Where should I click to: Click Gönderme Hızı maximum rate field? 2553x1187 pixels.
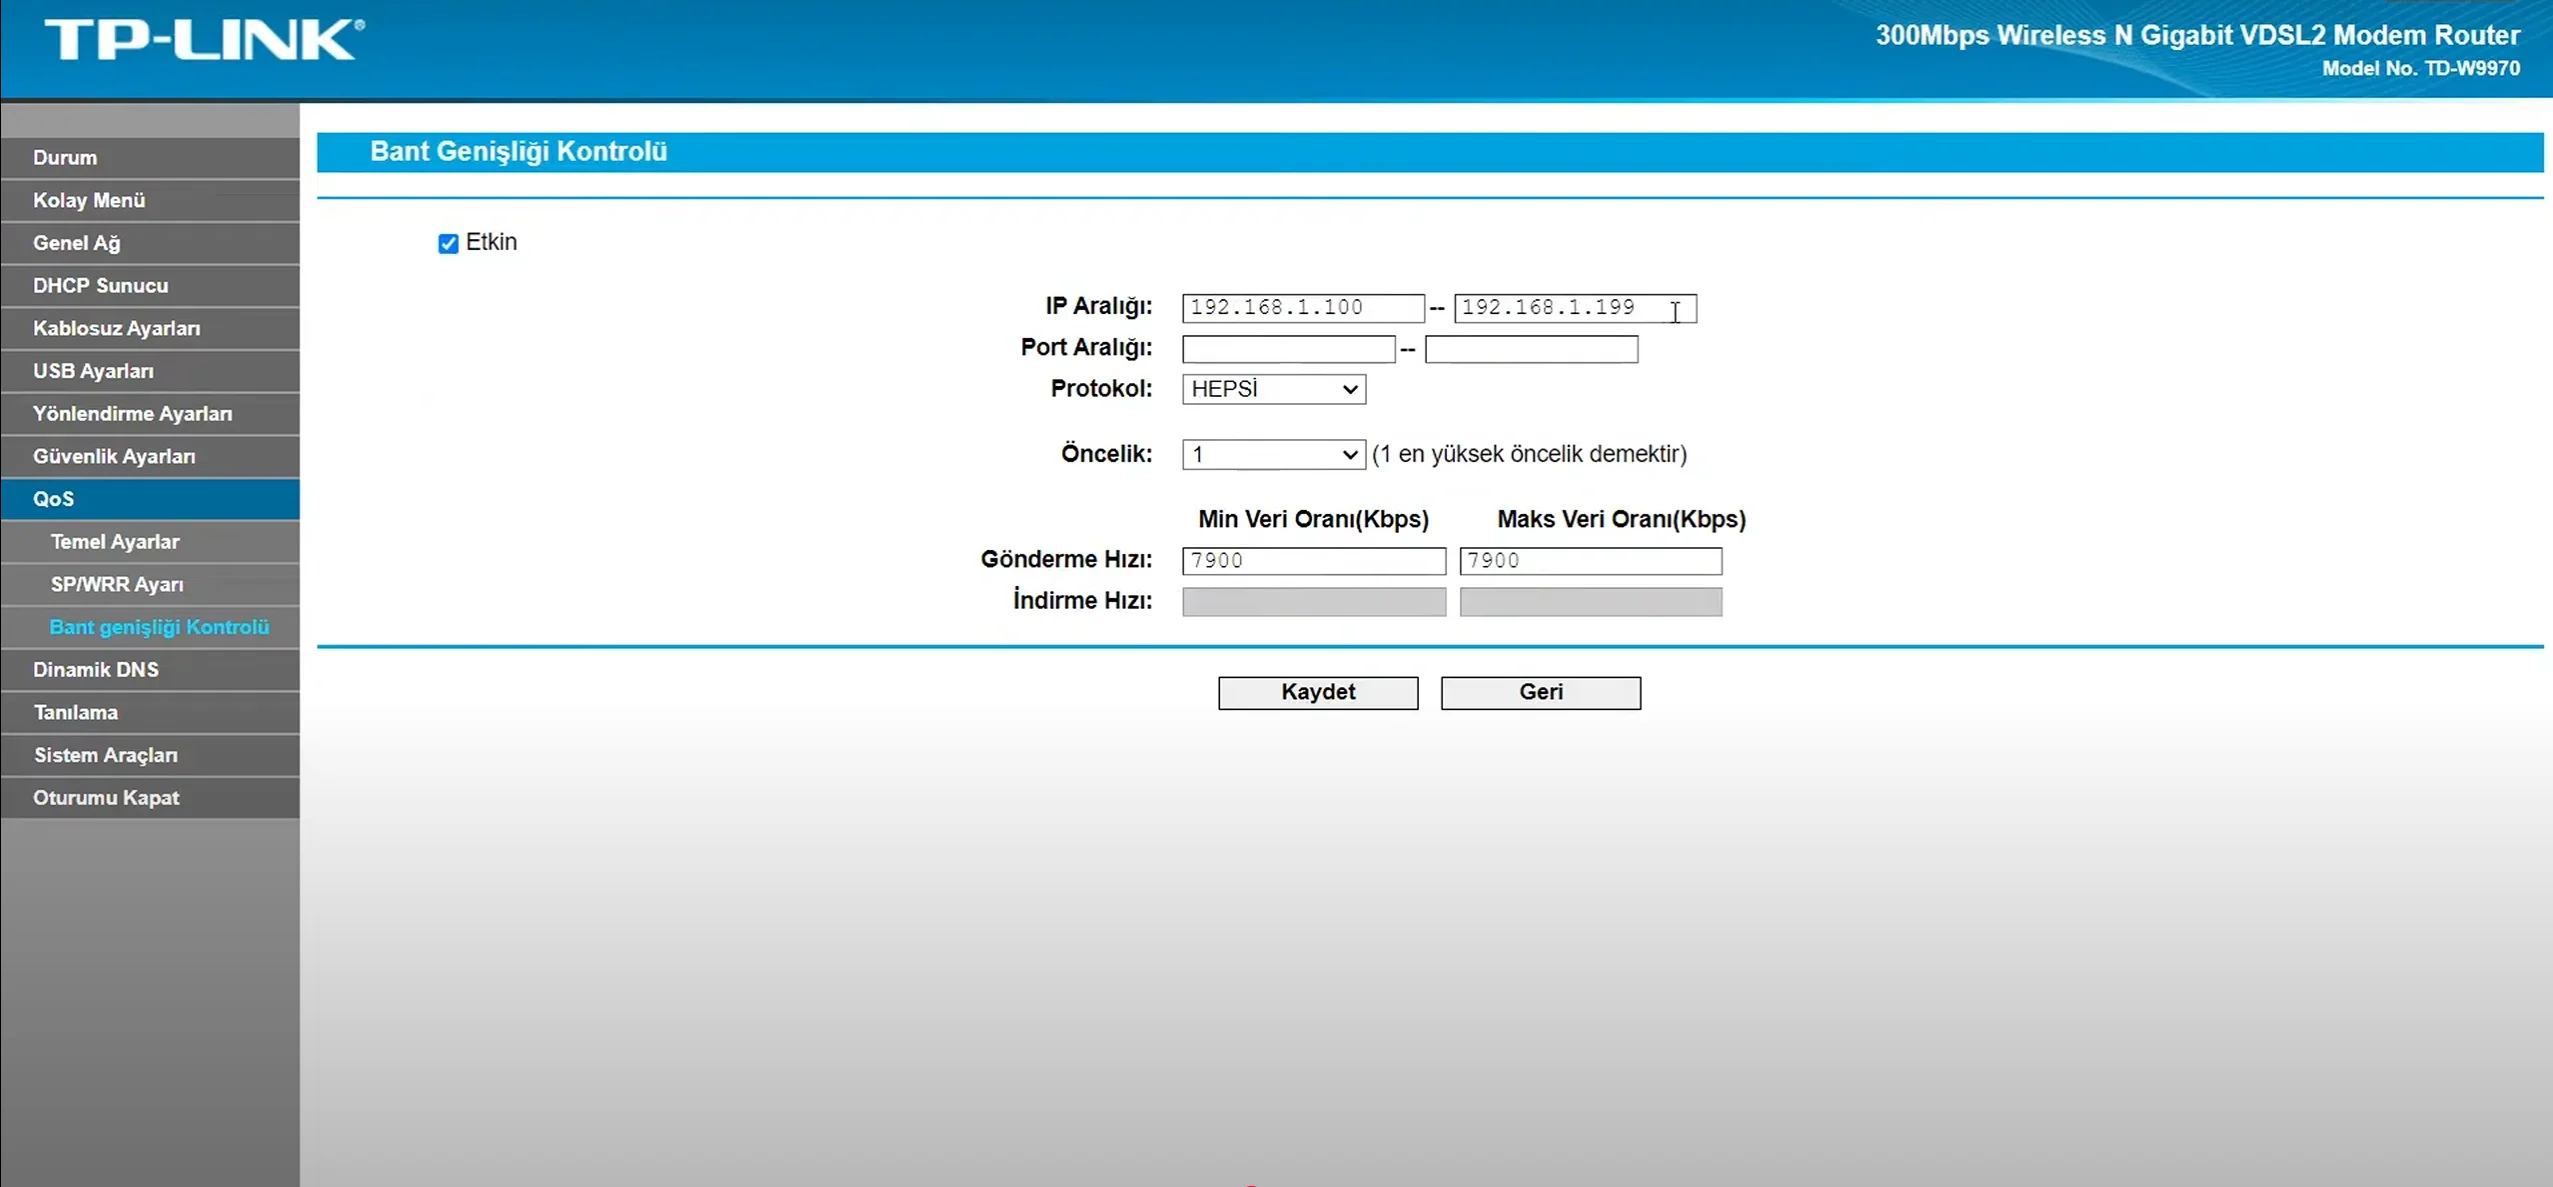1589,561
